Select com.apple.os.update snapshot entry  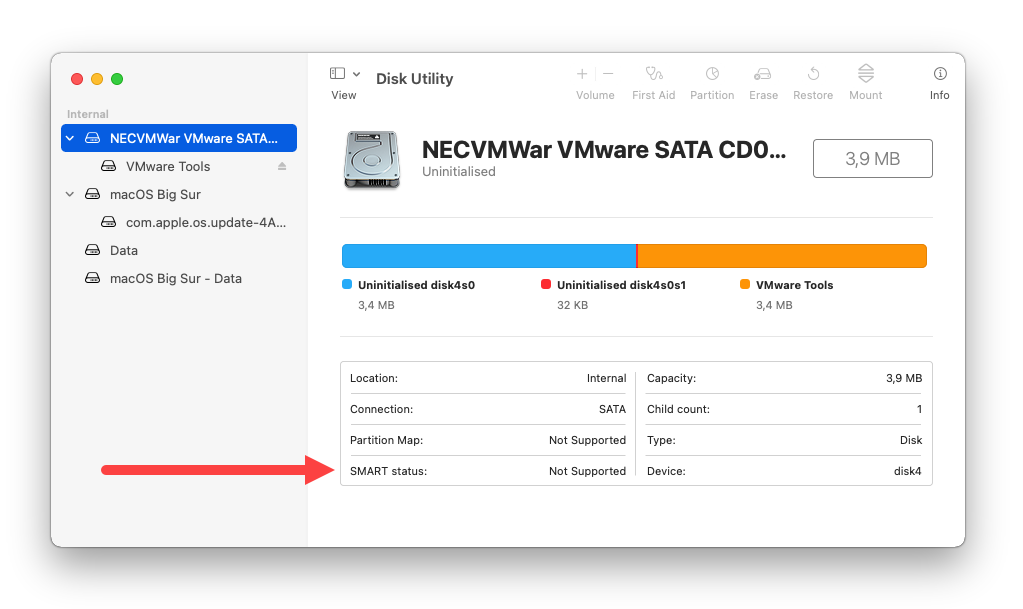(206, 223)
